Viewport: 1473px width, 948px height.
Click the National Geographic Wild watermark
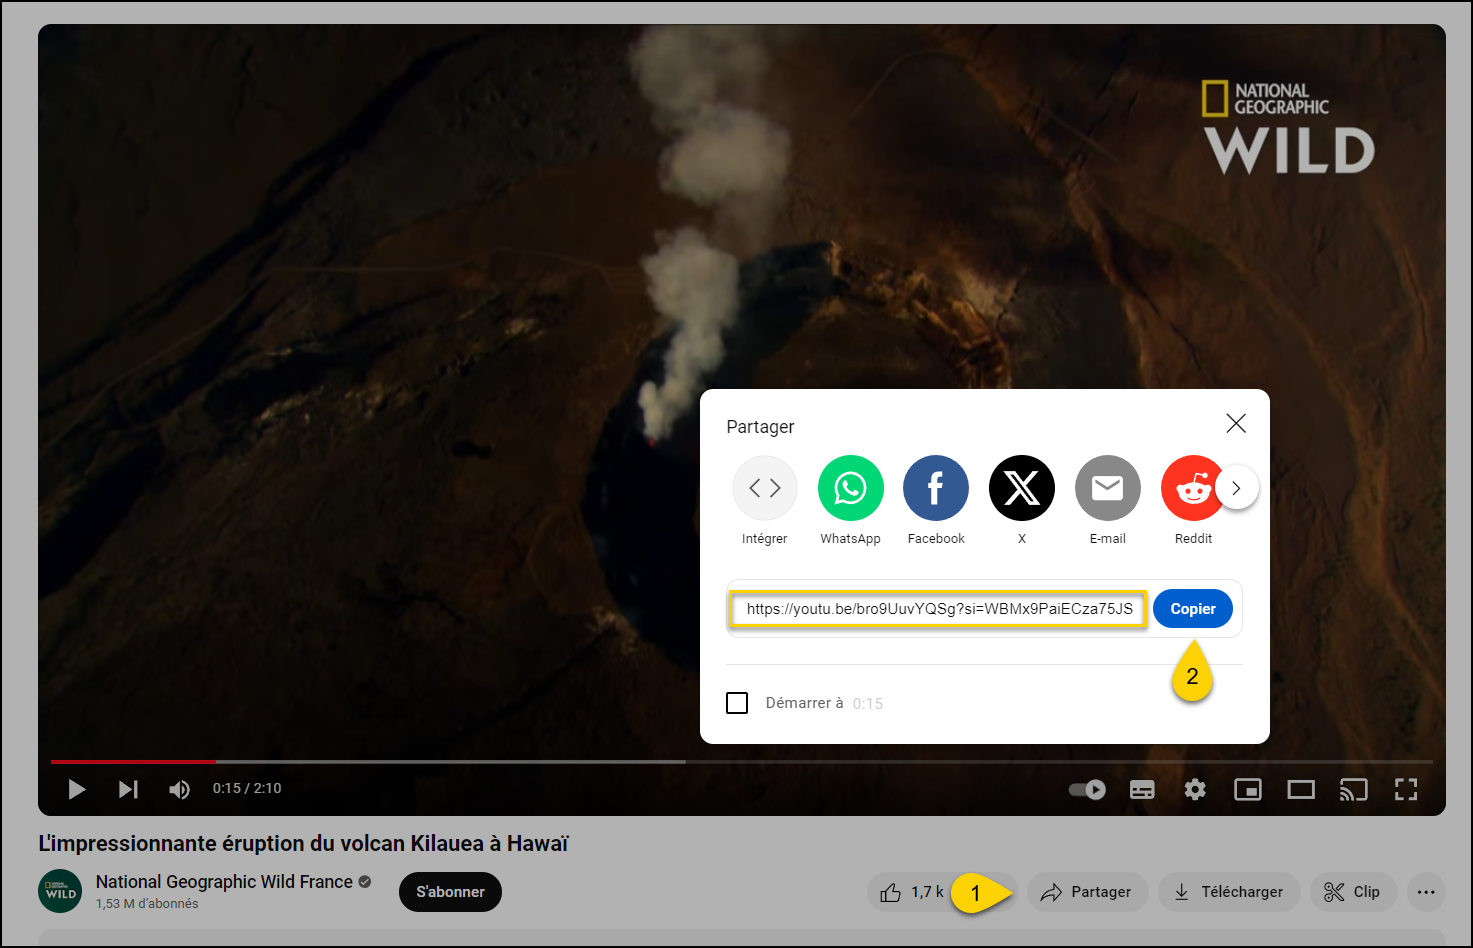coord(1288,127)
